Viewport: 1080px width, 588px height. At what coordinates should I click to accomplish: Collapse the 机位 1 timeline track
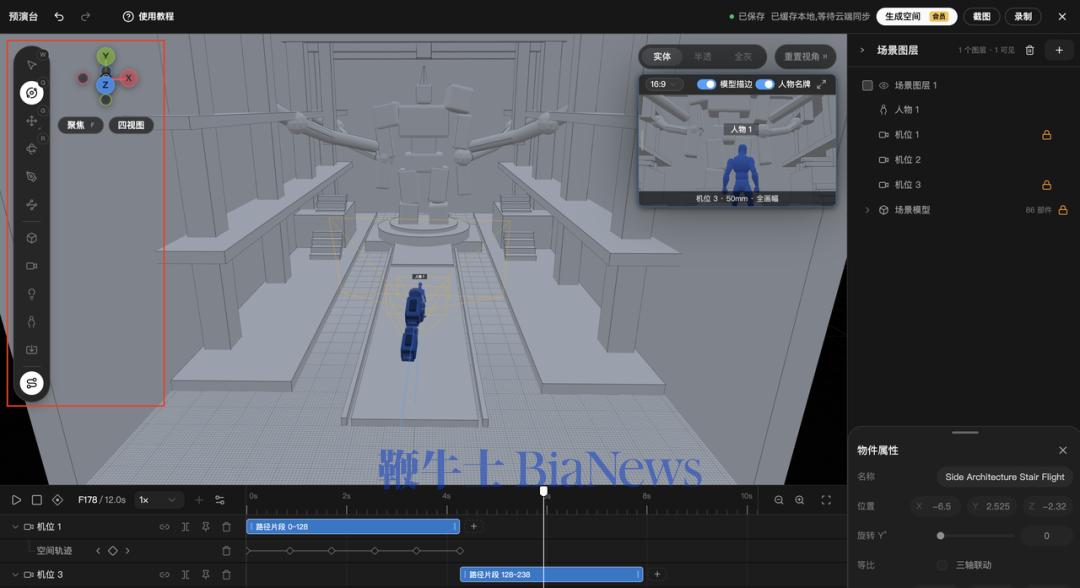point(14,527)
